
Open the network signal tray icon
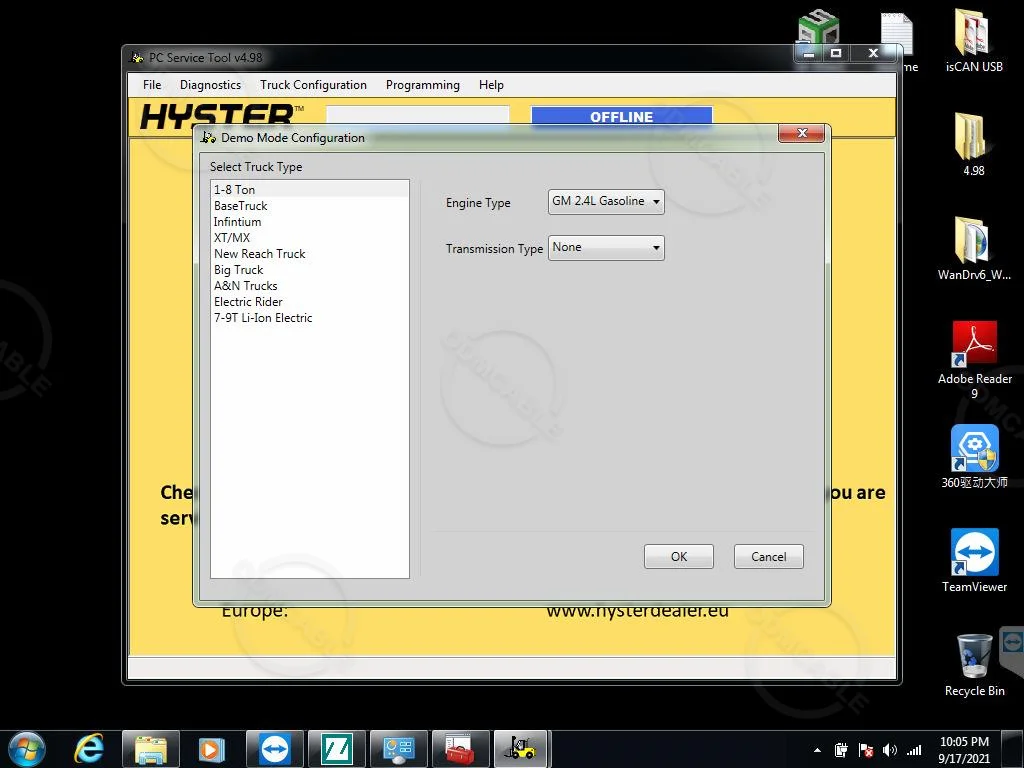tap(914, 750)
